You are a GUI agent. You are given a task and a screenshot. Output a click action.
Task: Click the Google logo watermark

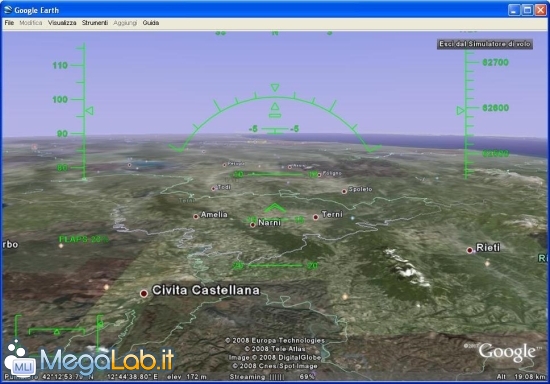tap(507, 352)
